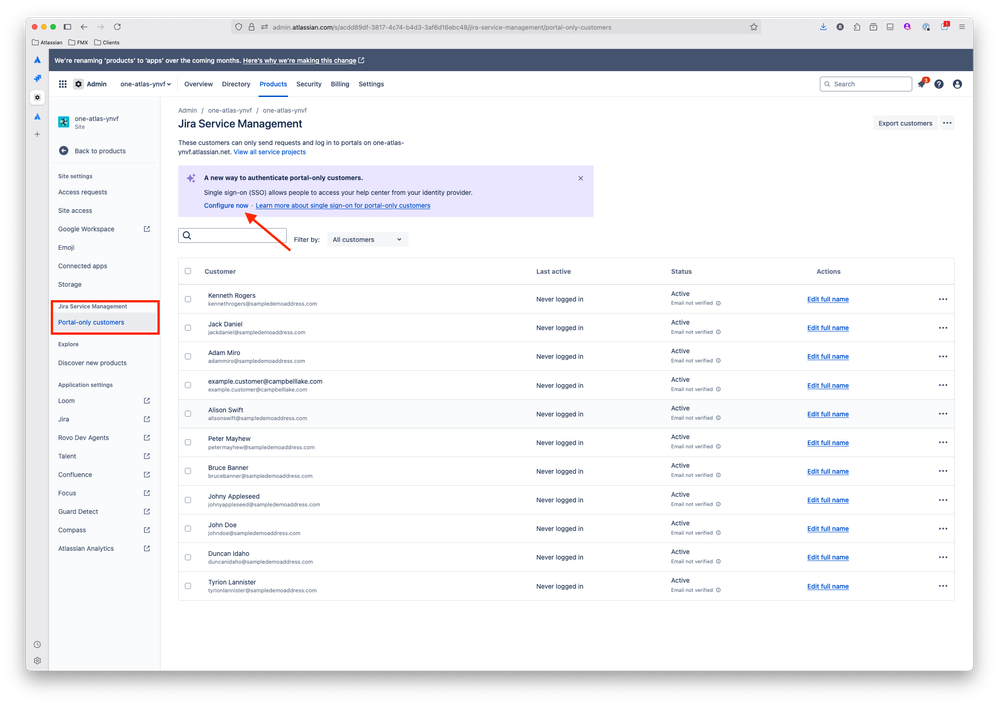This screenshot has width=999, height=705.
Task: Open the one-atlas-ynvf site avatar icon
Action: 64,122
